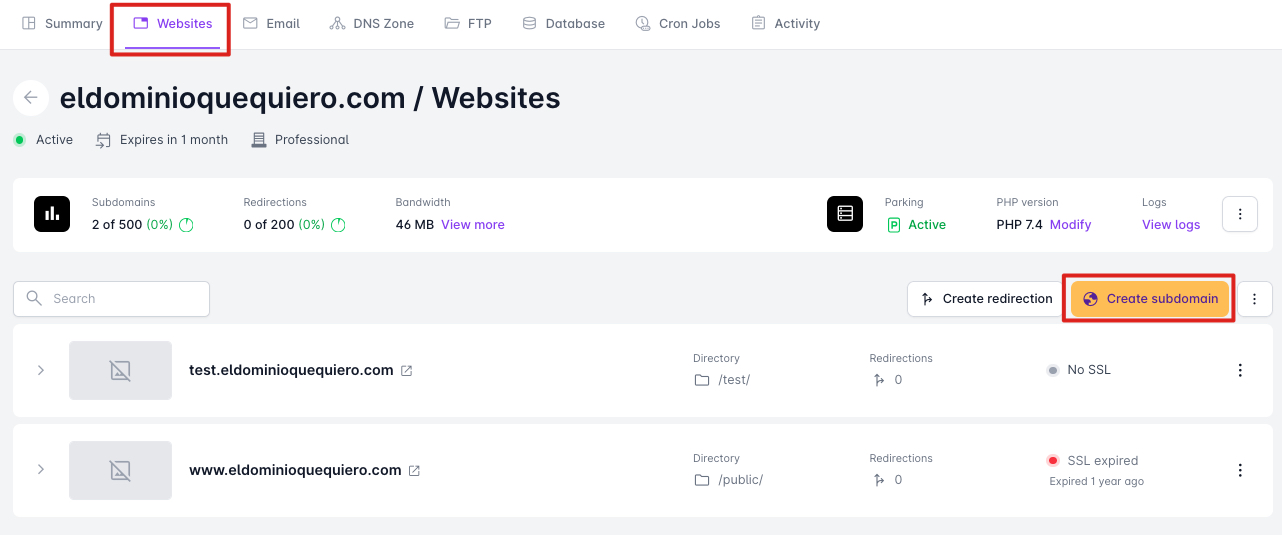Open three-dot menu for test subdomain row

[1240, 370]
